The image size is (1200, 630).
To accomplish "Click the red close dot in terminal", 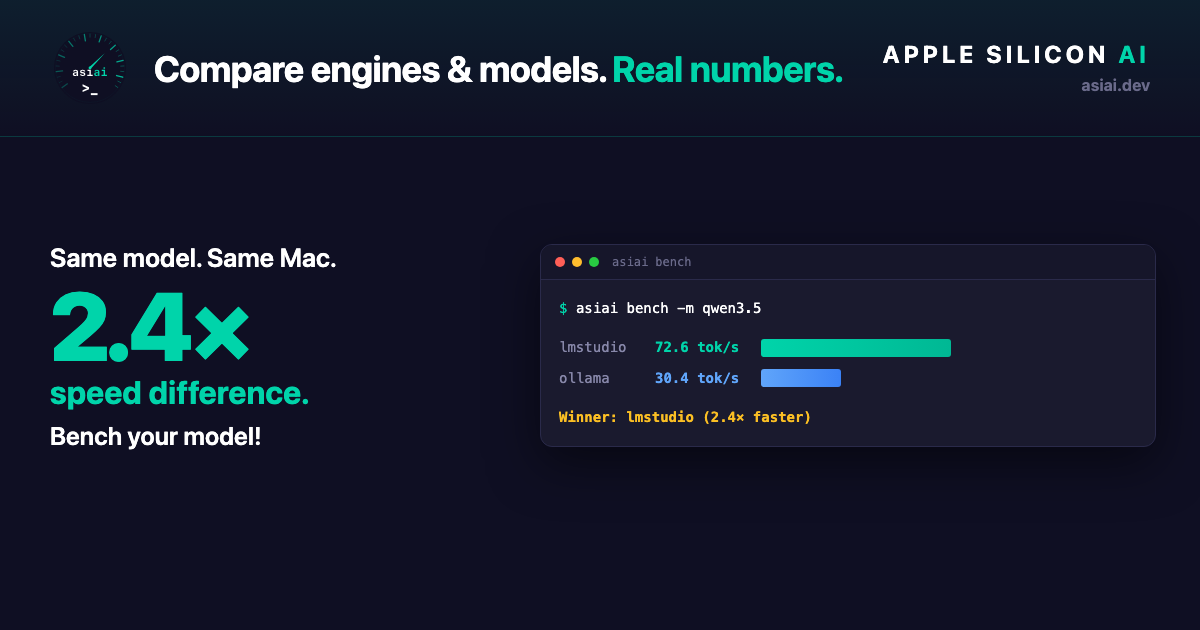I will click(560, 262).
